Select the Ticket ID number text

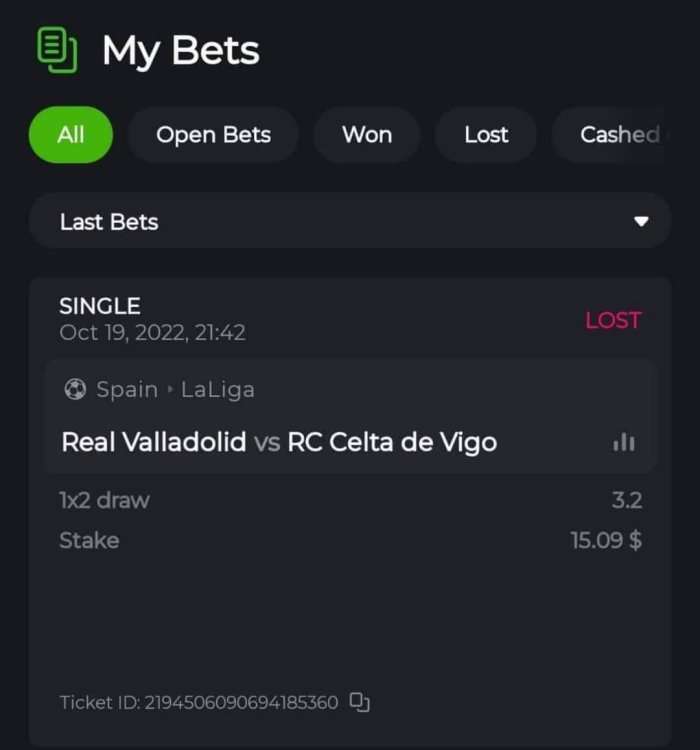[241, 702]
